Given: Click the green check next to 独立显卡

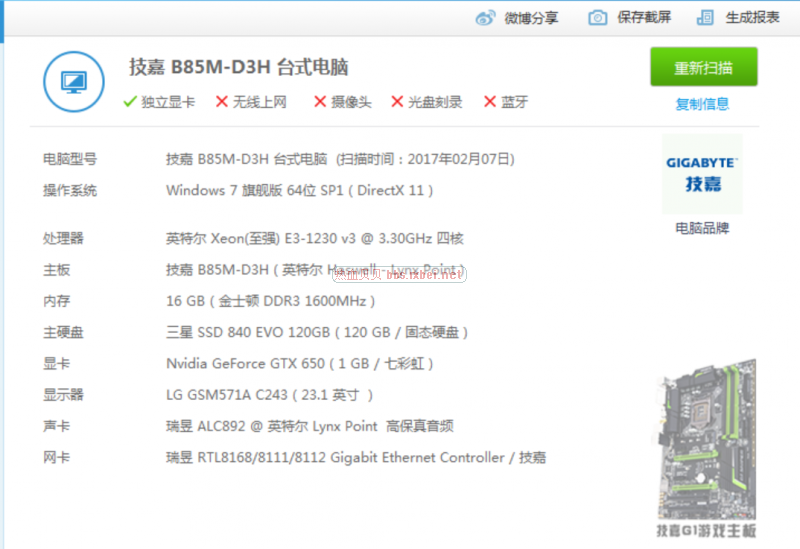Looking at the screenshot, I should (129, 102).
